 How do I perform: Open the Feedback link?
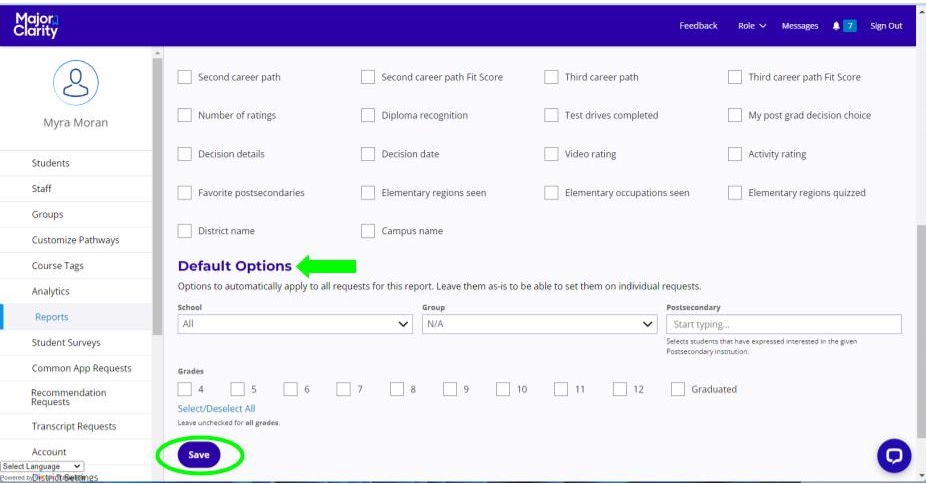click(x=698, y=26)
